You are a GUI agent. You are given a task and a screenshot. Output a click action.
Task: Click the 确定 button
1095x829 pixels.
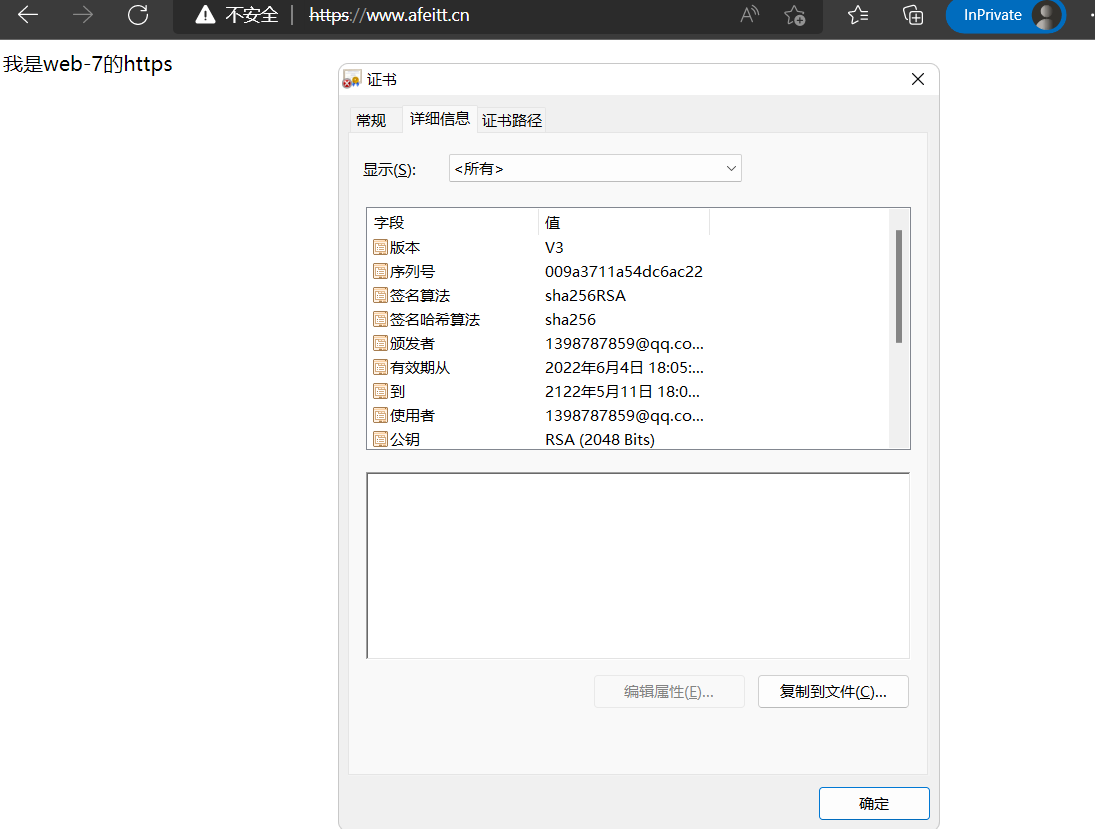coord(873,803)
